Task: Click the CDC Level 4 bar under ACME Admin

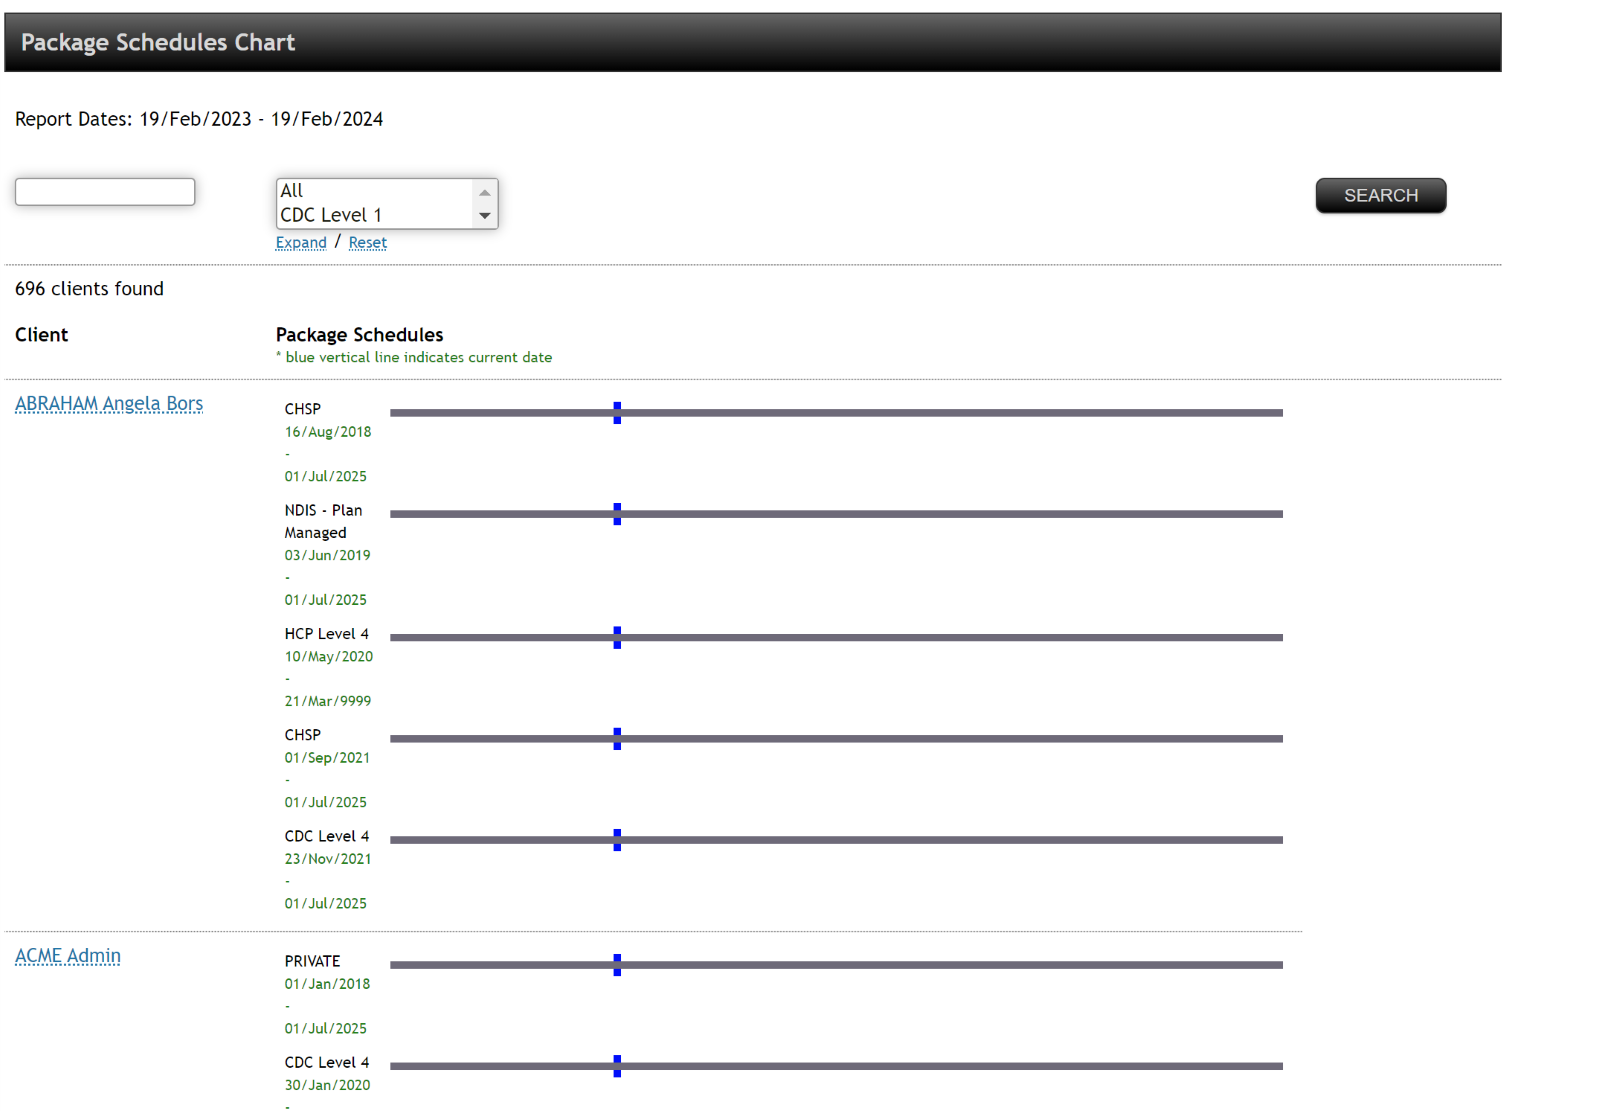Action: (x=900, y=1065)
